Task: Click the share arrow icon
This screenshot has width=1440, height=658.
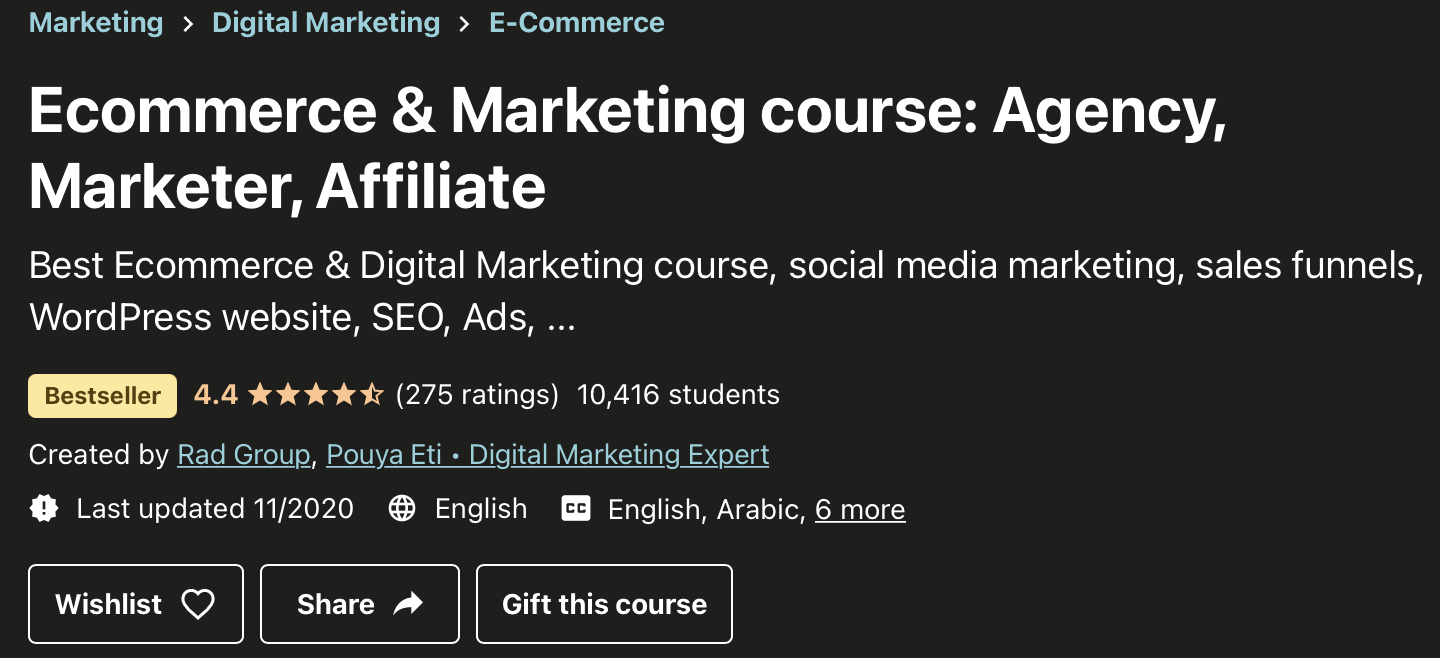Action: click(408, 604)
